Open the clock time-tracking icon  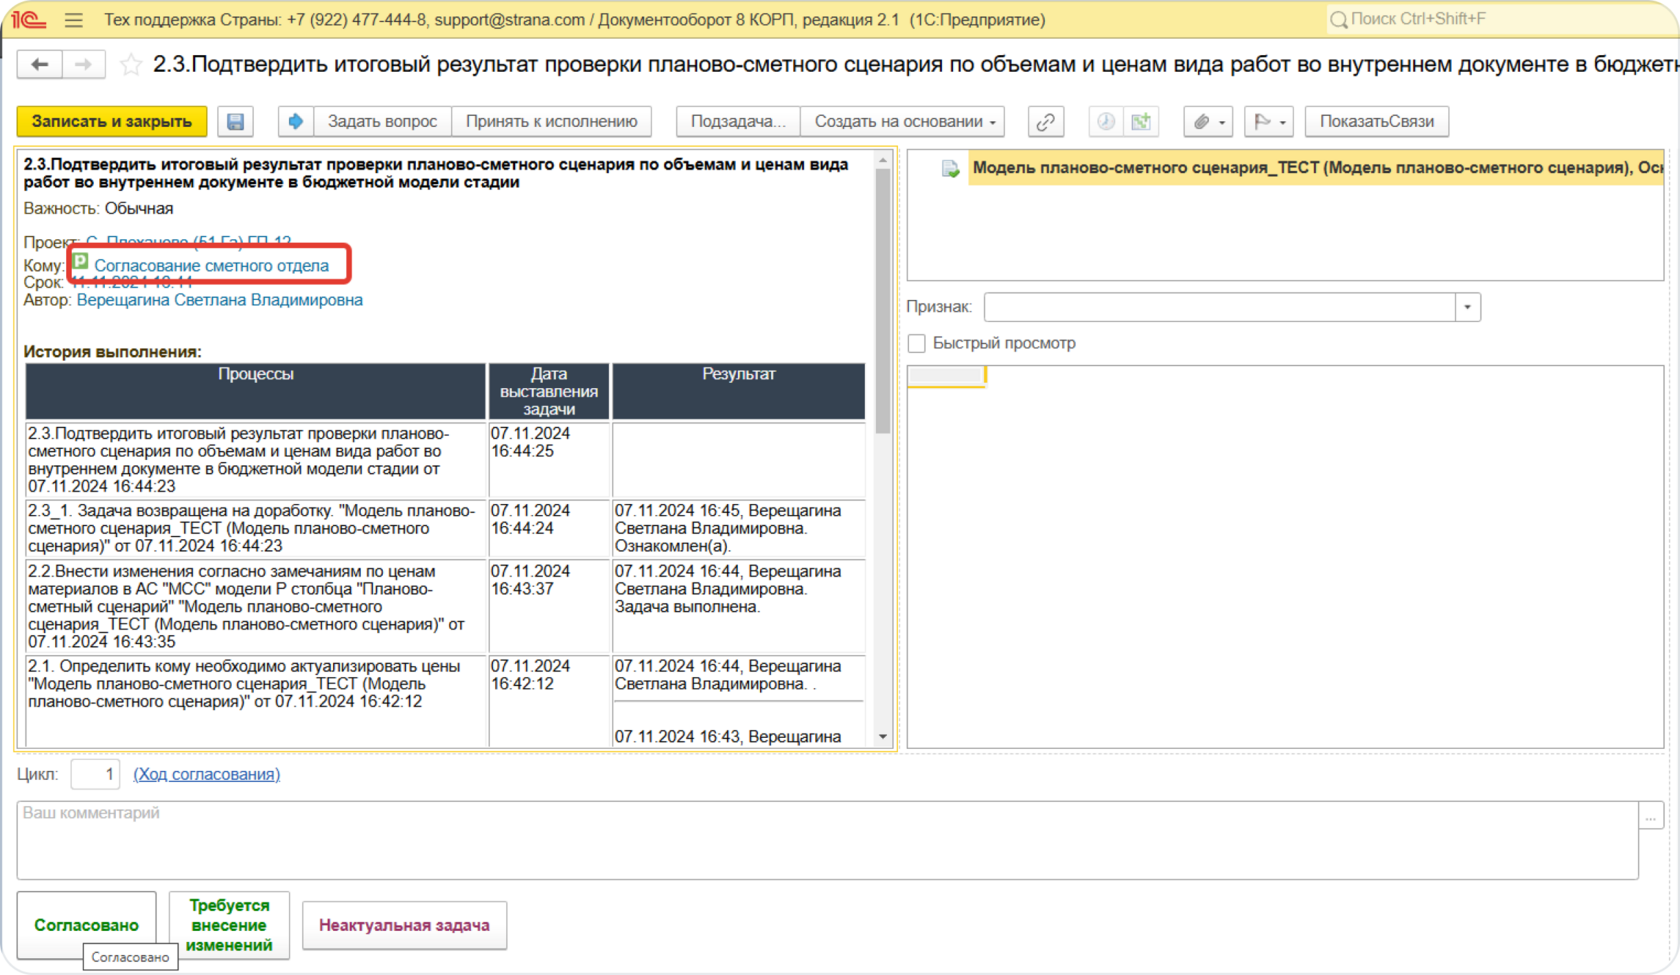coord(1105,121)
